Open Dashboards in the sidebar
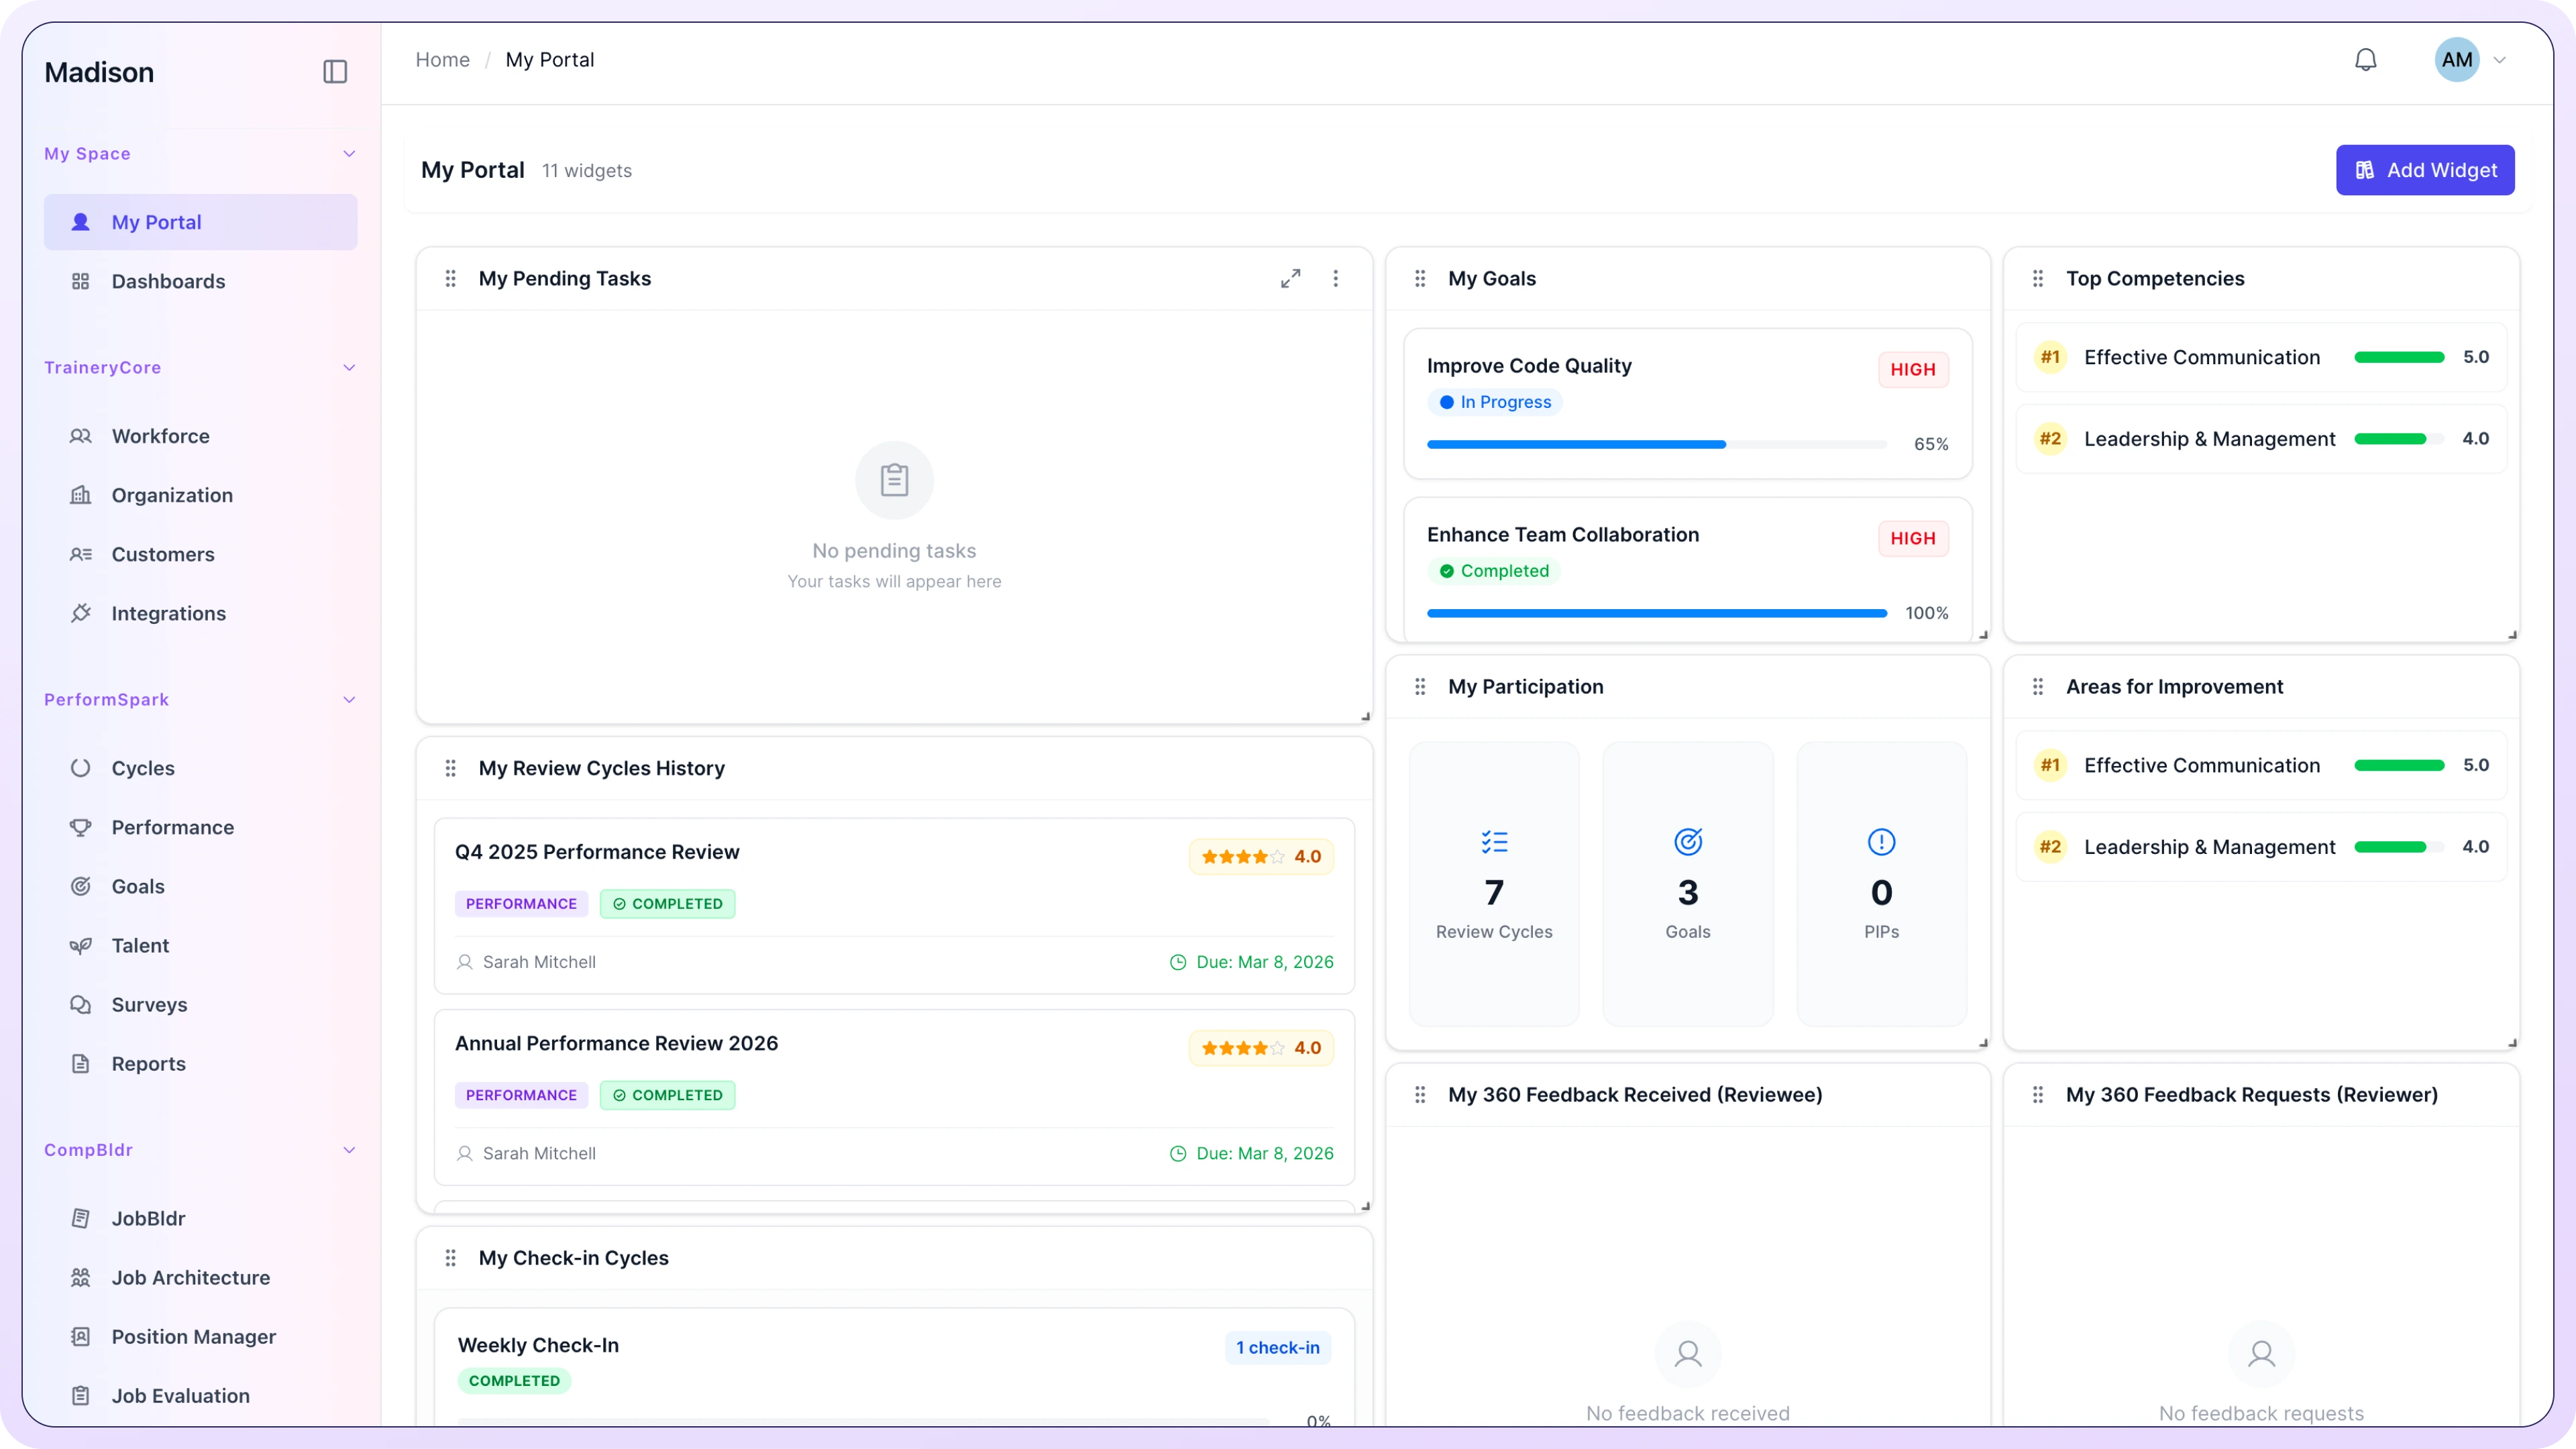 (x=168, y=282)
